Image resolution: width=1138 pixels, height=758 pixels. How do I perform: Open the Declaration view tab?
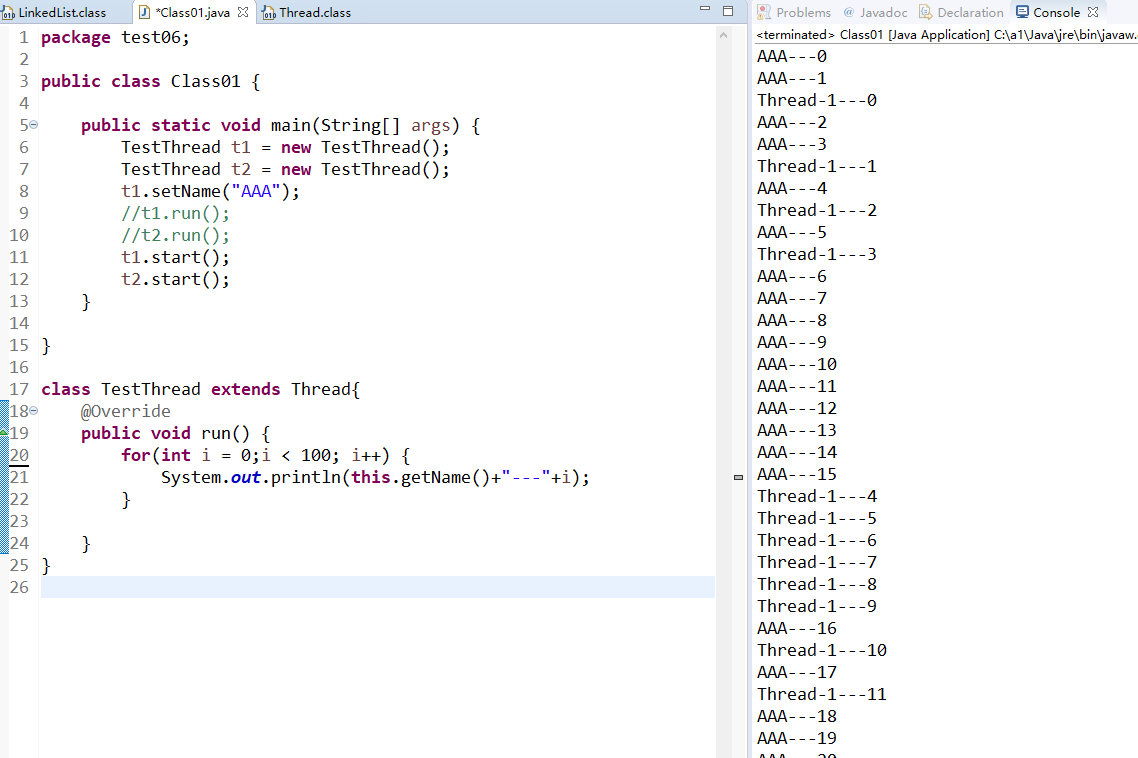pyautogui.click(x=961, y=12)
